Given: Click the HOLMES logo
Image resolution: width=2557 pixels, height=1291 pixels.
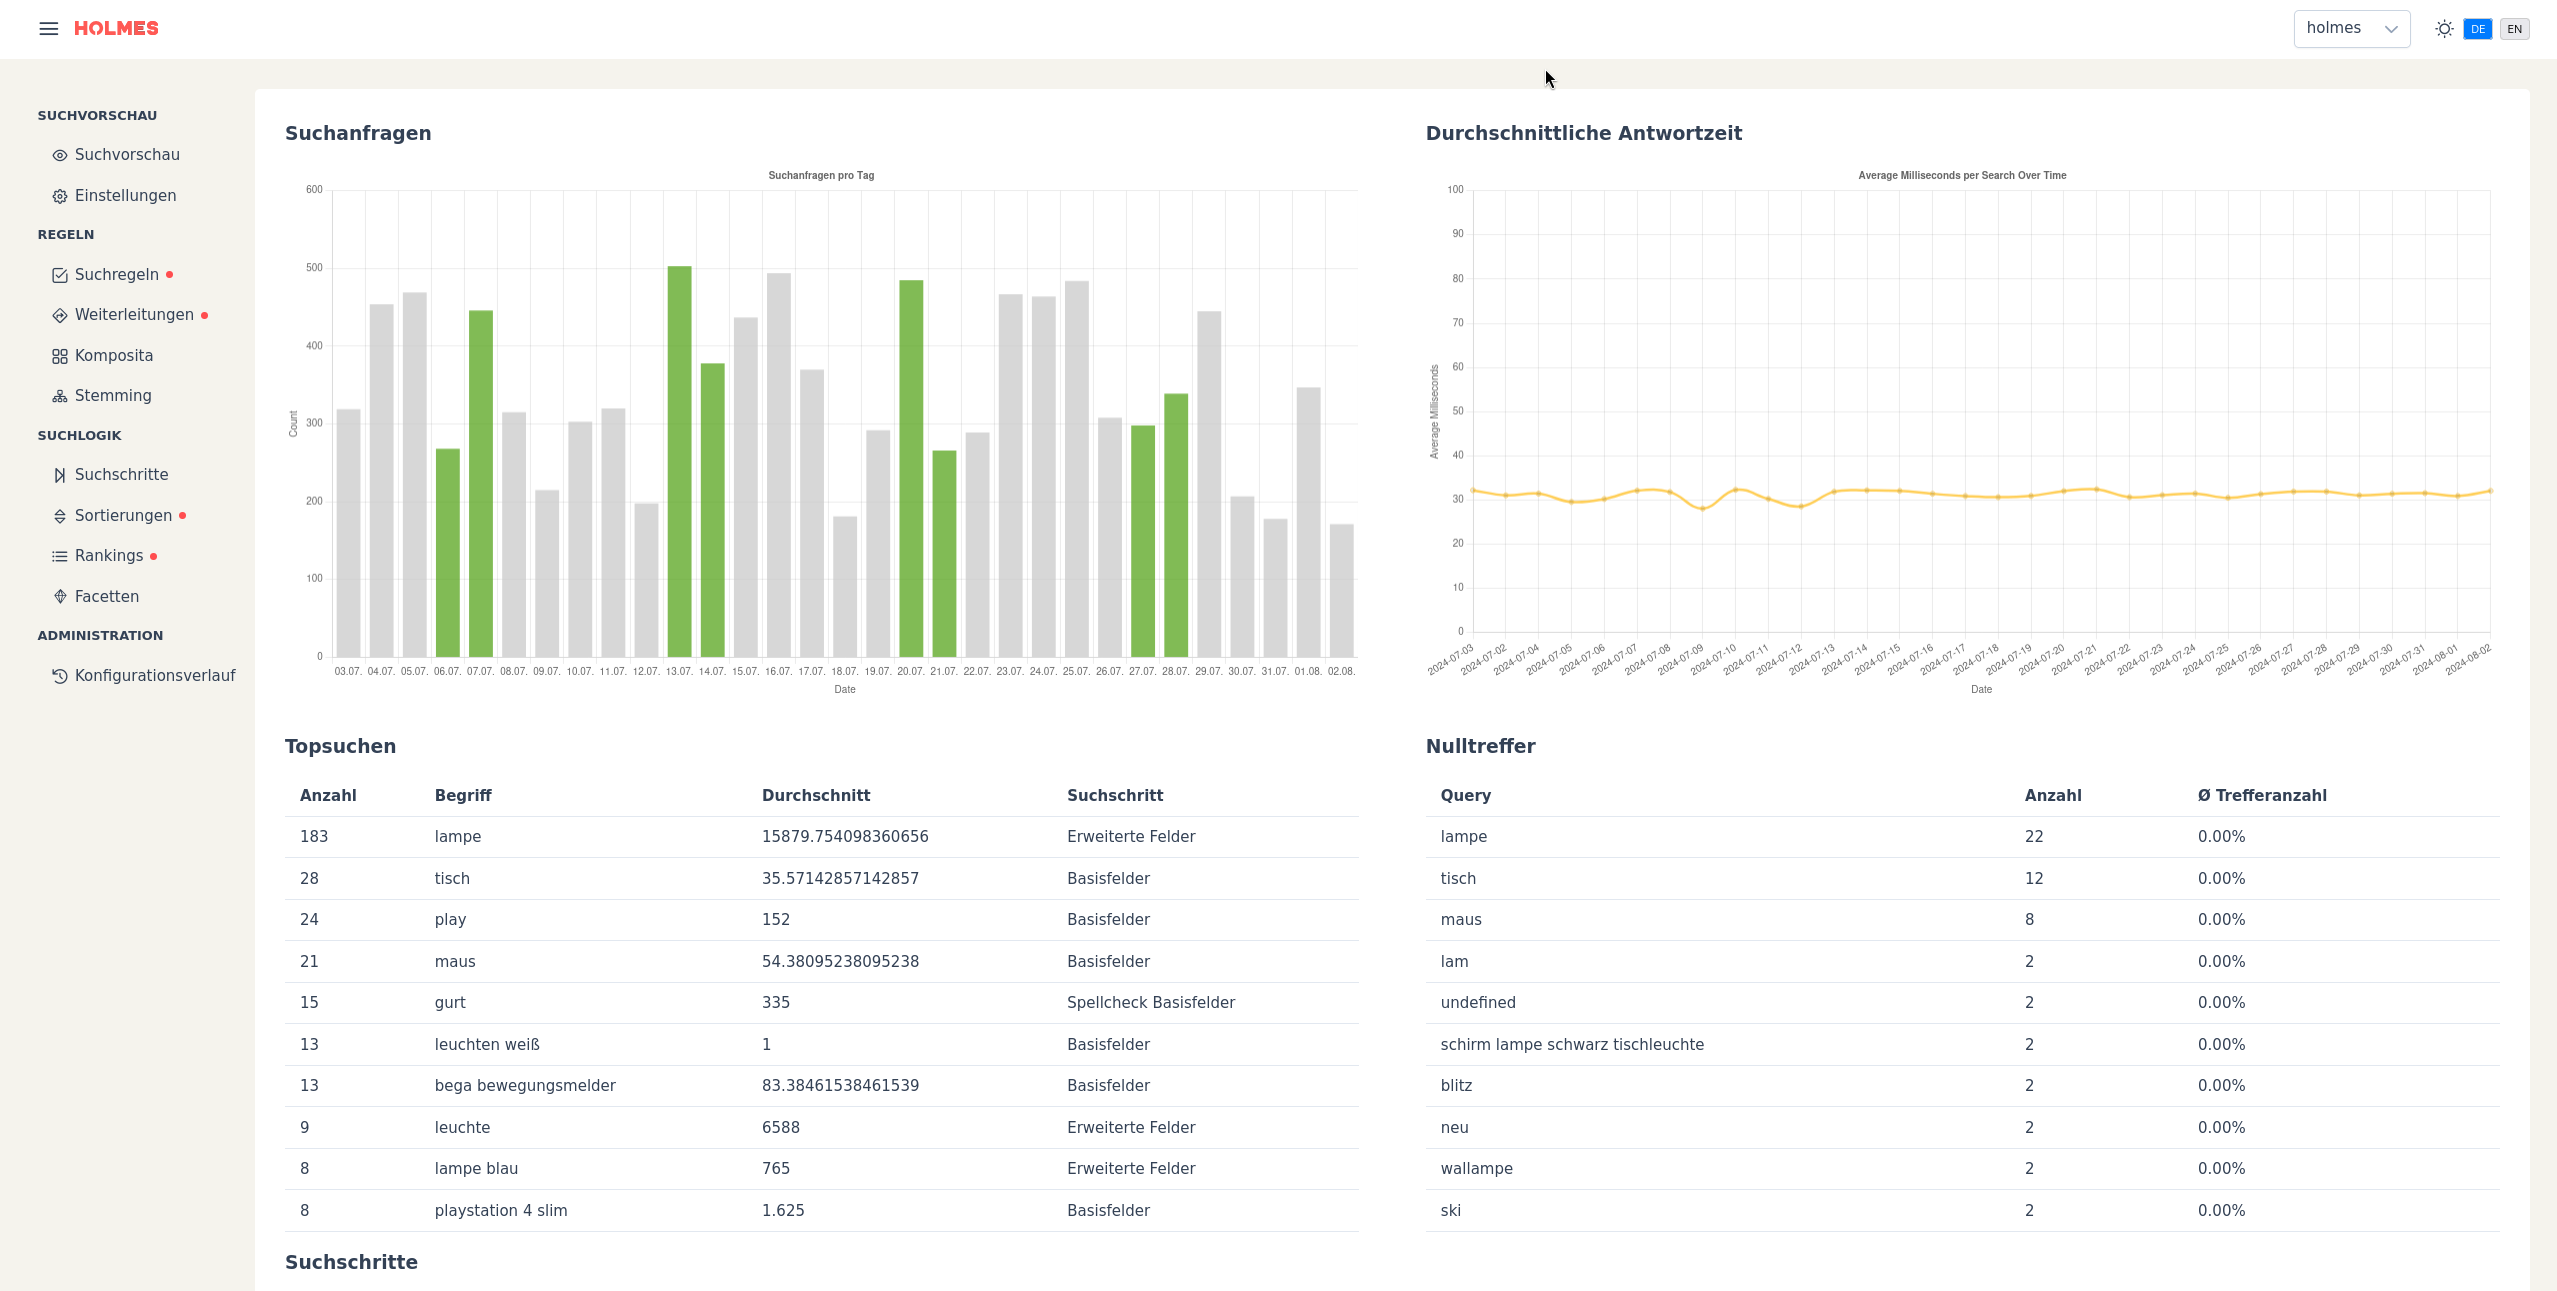Looking at the screenshot, I should pyautogui.click(x=116, y=29).
